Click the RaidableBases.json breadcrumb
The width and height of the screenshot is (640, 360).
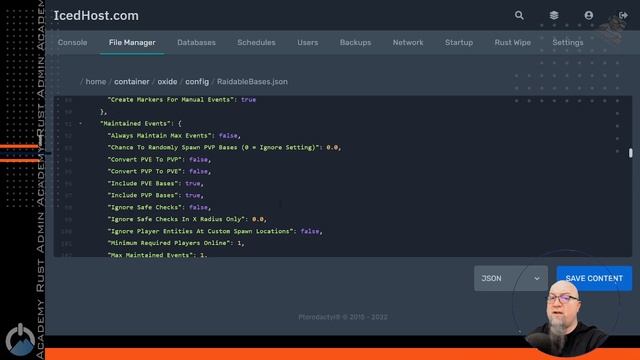coord(252,82)
